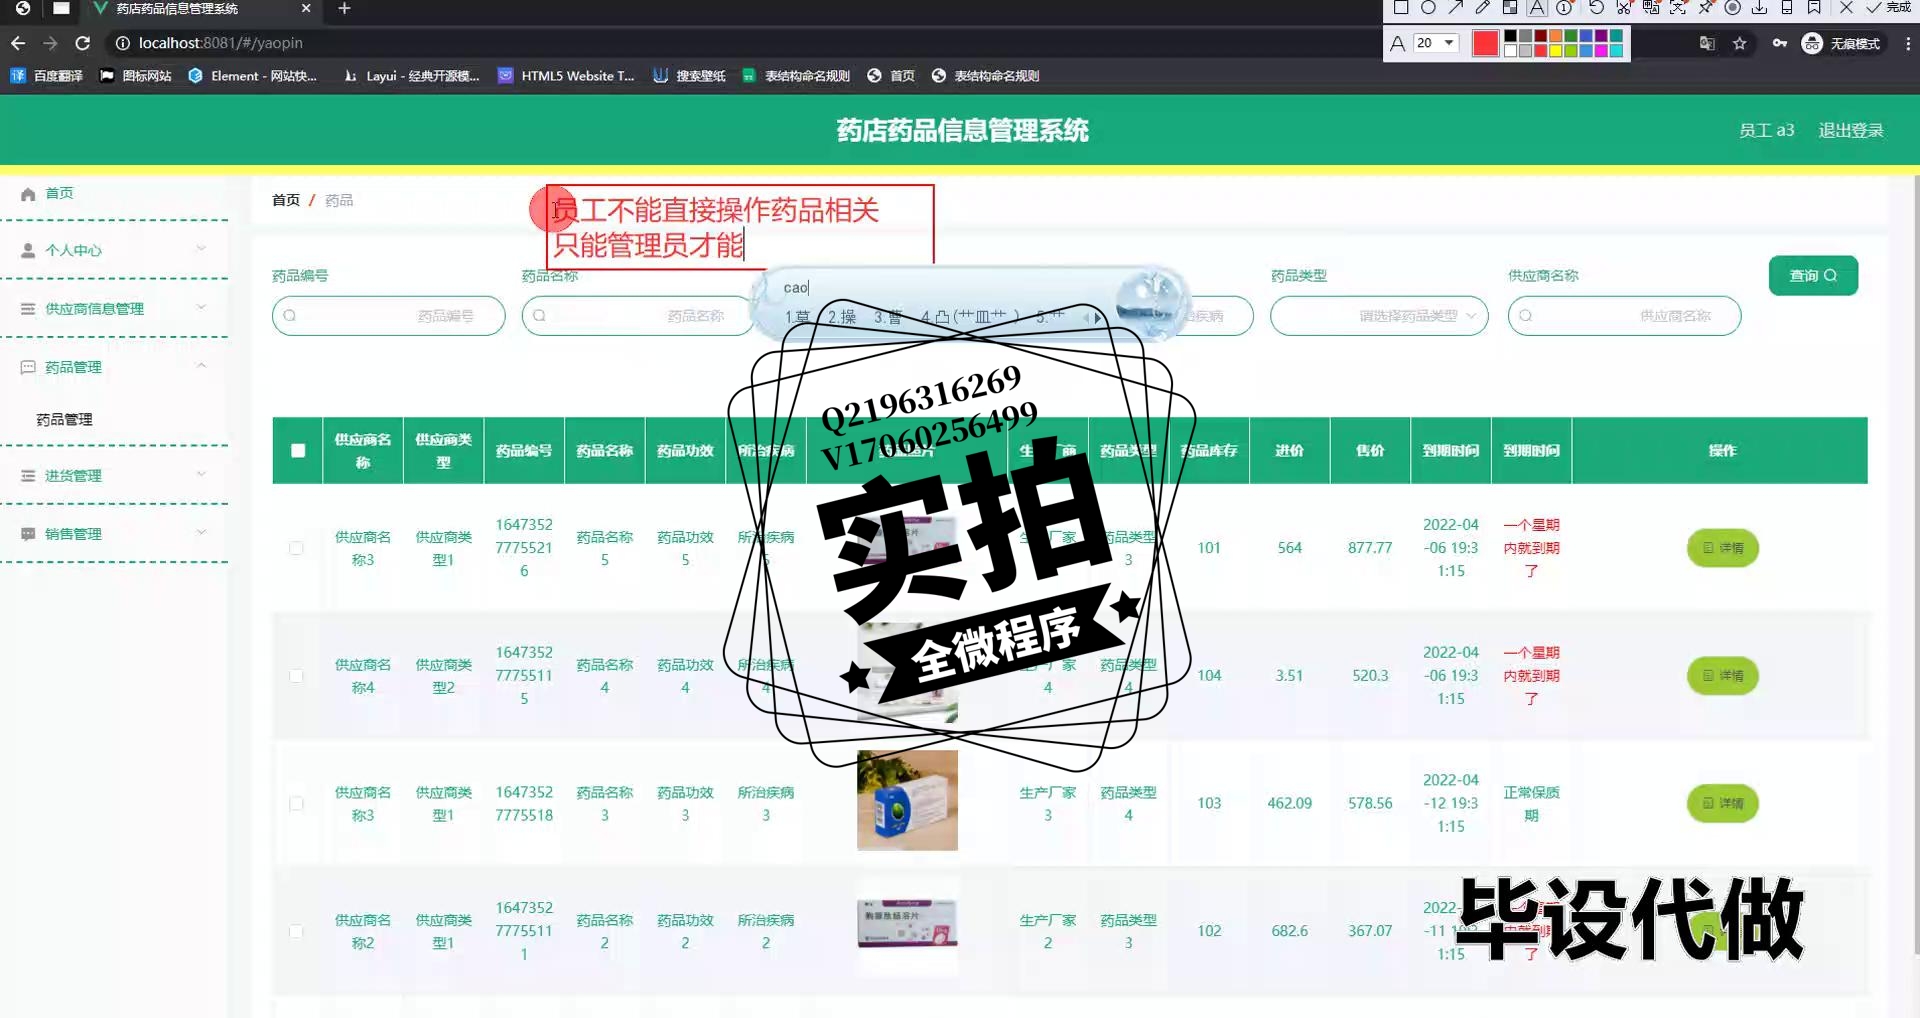Viewport: 1920px width, 1018px height.
Task: Expand the 供应商信息管理 sidebar menu
Action: point(114,308)
